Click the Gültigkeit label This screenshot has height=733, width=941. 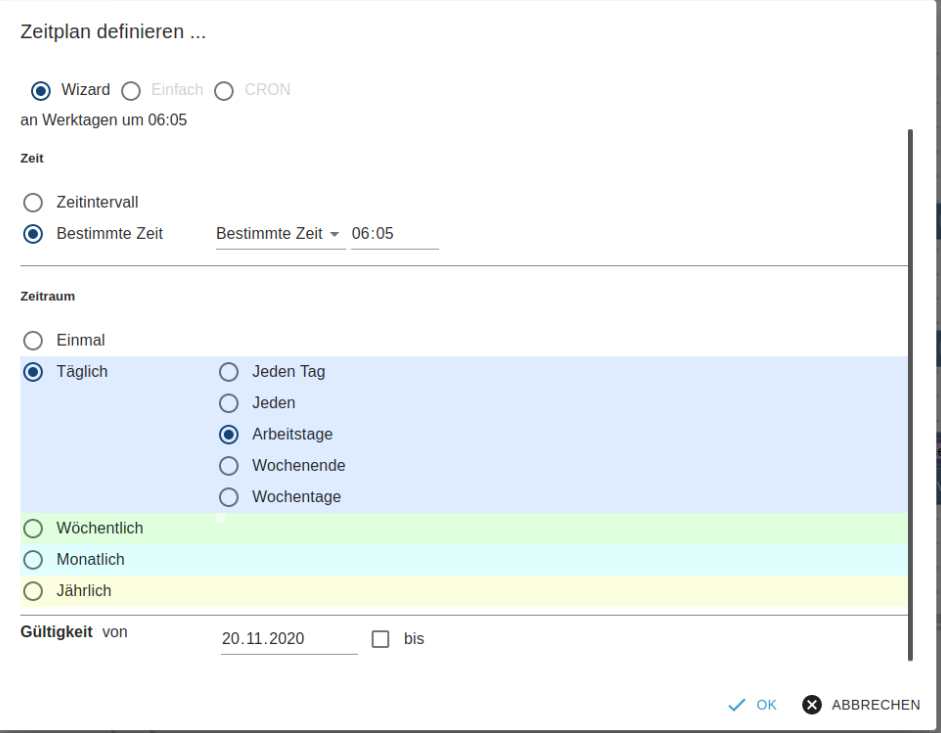pyautogui.click(x=56, y=632)
